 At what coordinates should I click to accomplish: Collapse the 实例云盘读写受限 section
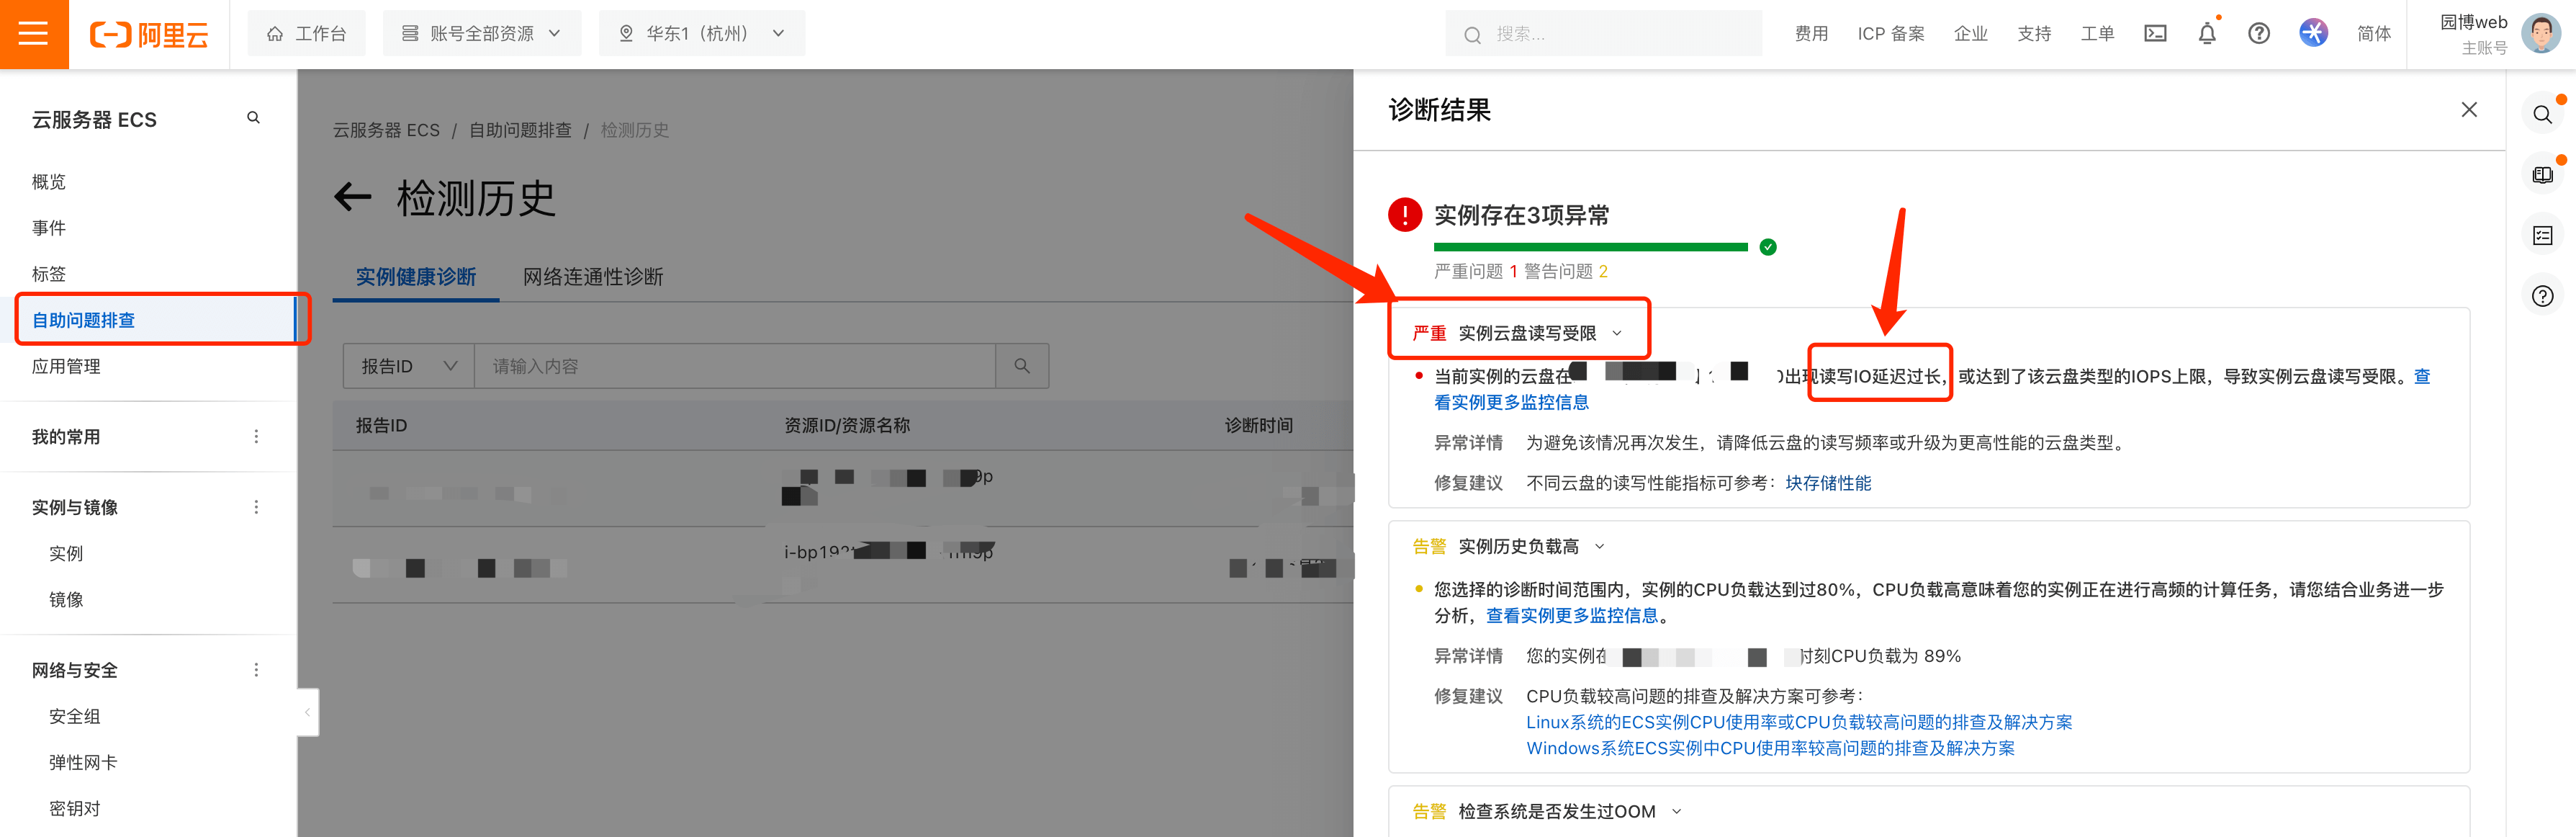1617,333
